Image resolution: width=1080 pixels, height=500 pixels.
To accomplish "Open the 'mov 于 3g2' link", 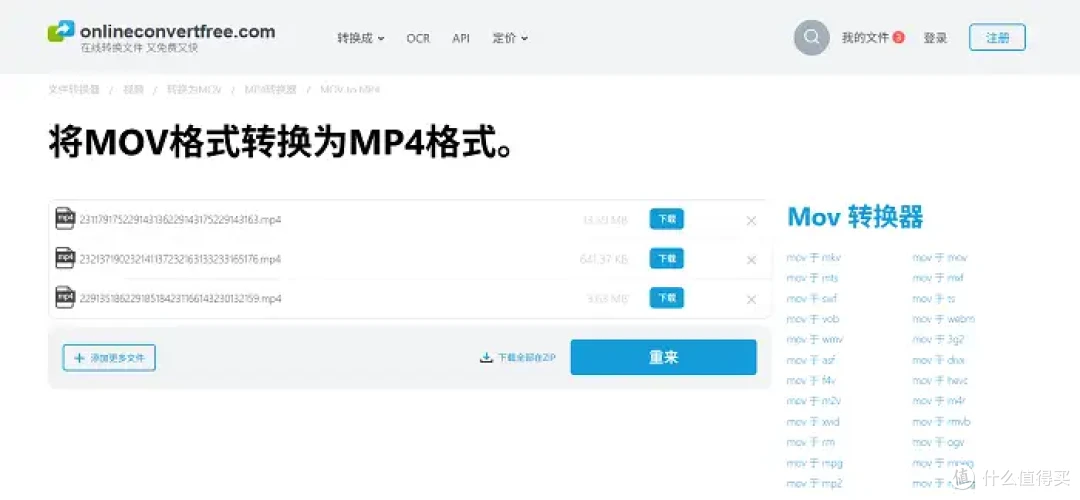I will [937, 340].
